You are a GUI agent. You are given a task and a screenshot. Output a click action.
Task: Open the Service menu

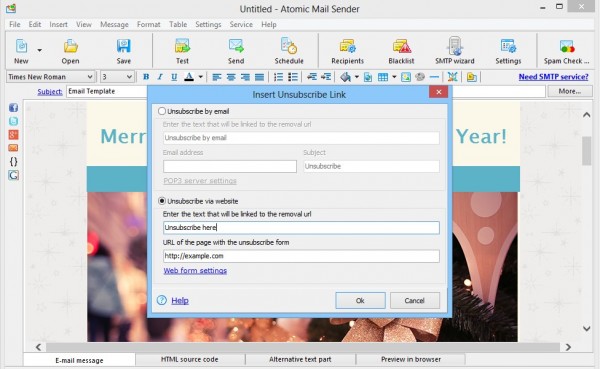pyautogui.click(x=241, y=24)
